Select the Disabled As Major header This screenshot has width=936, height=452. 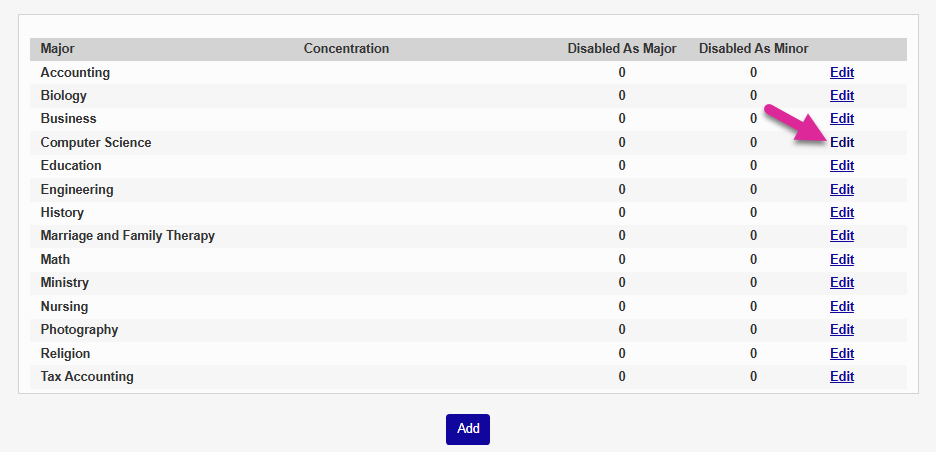tap(622, 49)
